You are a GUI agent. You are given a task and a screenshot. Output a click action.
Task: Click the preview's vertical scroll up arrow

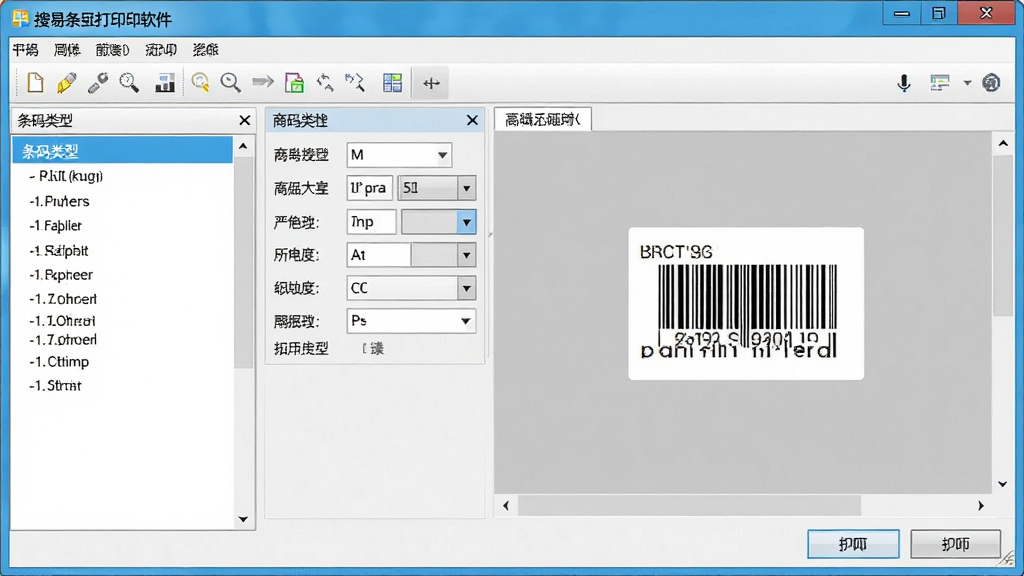[x=1003, y=143]
